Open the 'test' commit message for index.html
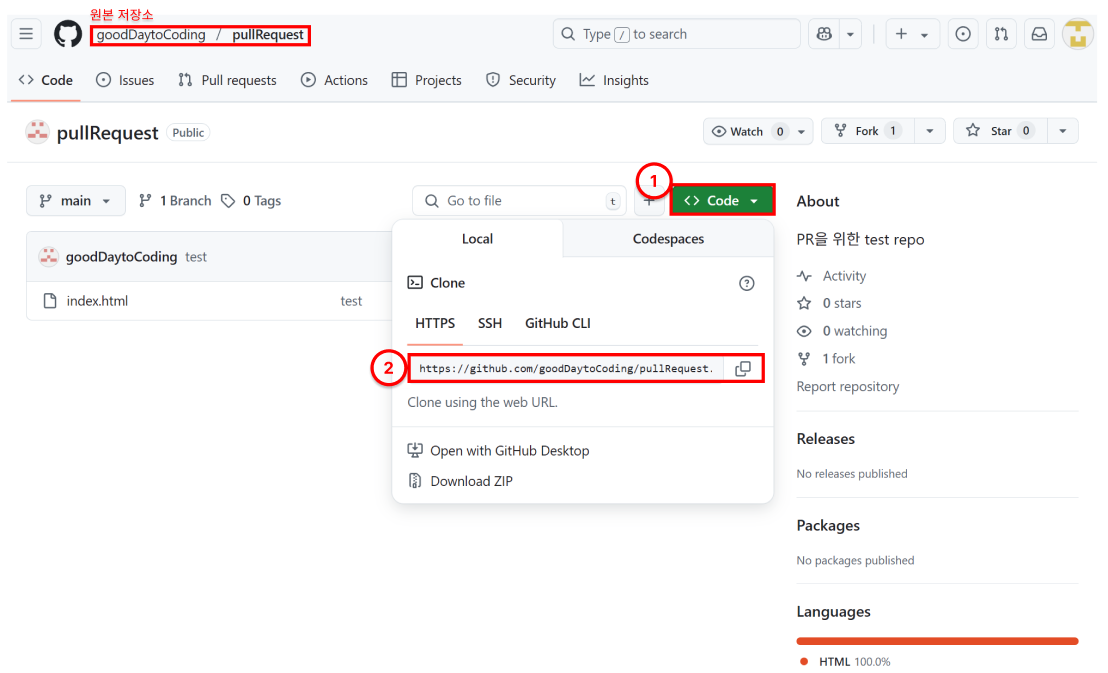The width and height of the screenshot is (1108, 673). pyautogui.click(x=351, y=301)
